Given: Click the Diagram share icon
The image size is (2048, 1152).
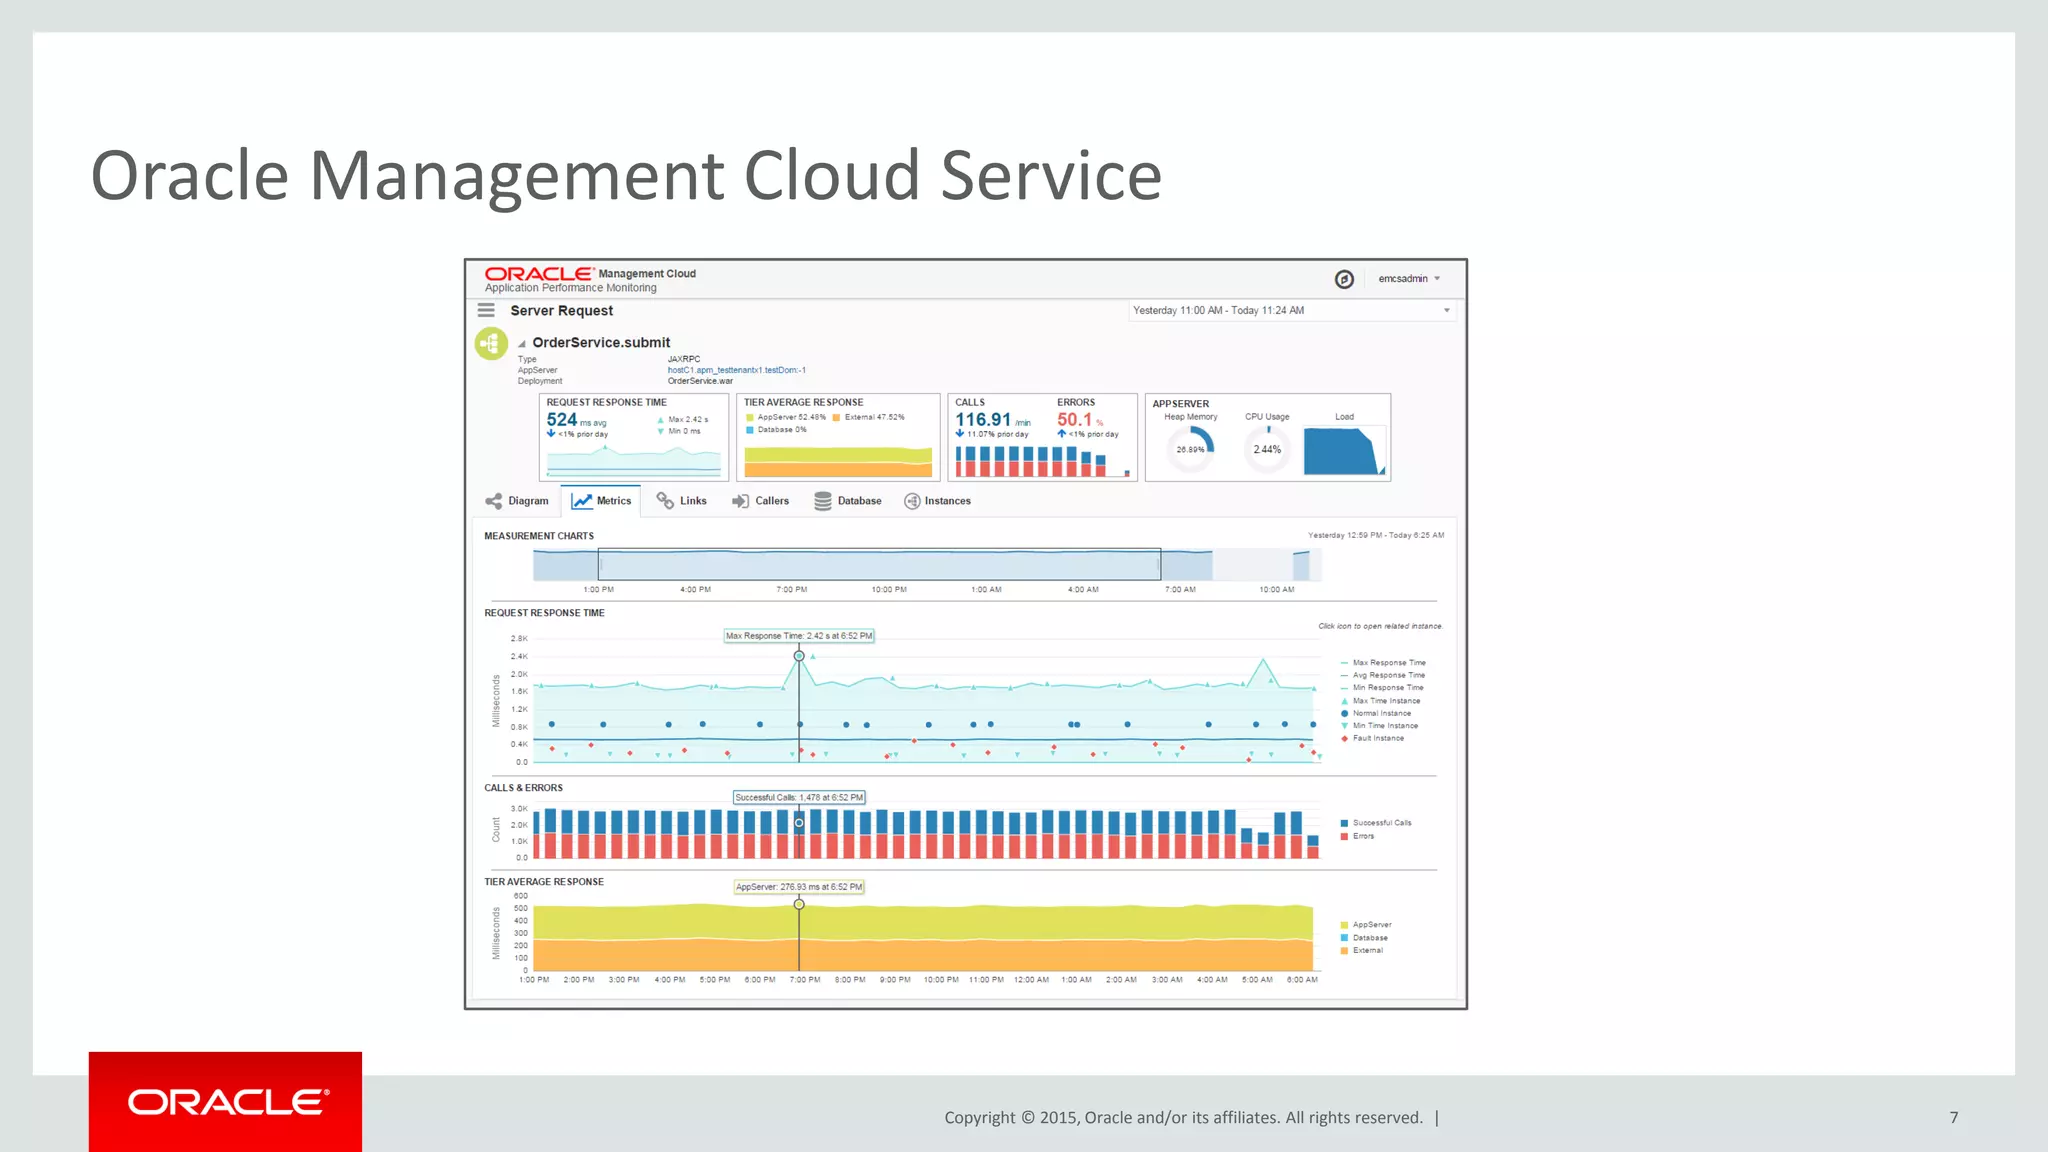Looking at the screenshot, I should [494, 501].
